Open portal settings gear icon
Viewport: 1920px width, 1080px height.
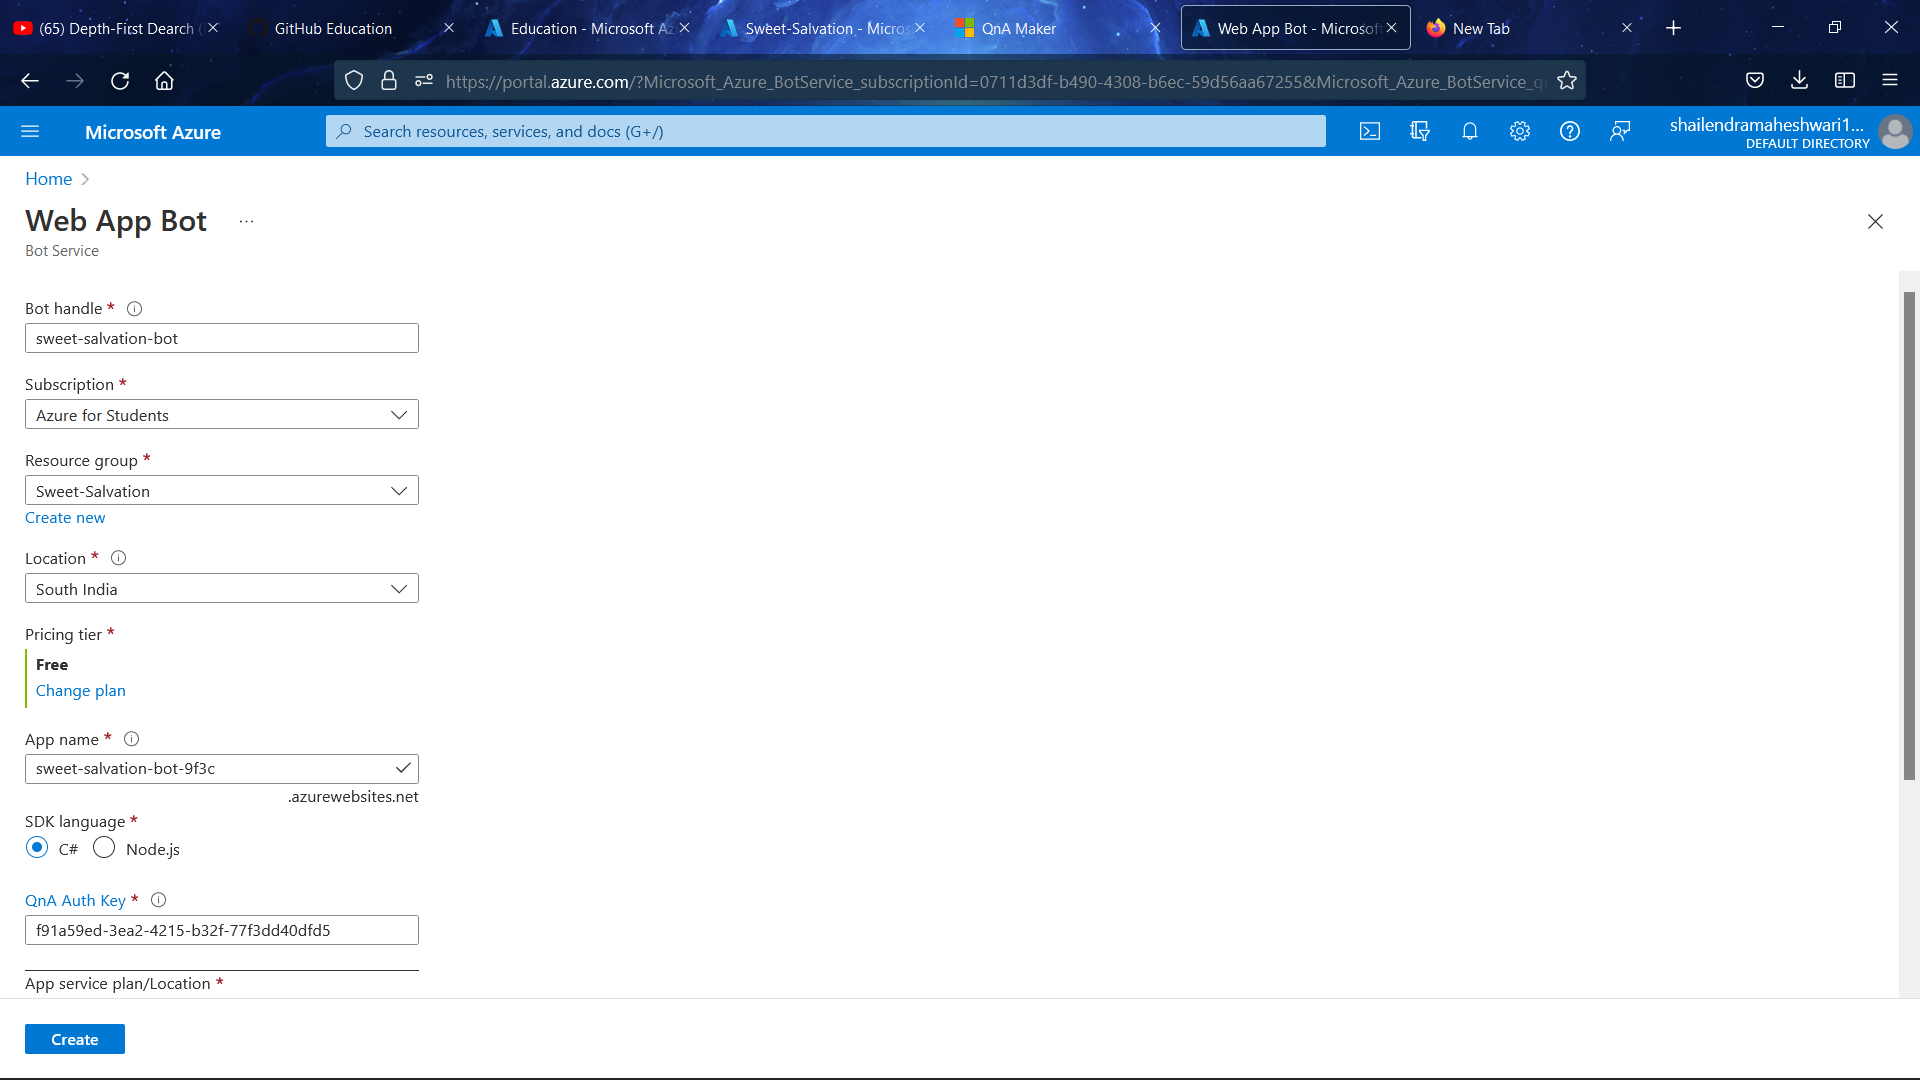1520,131
